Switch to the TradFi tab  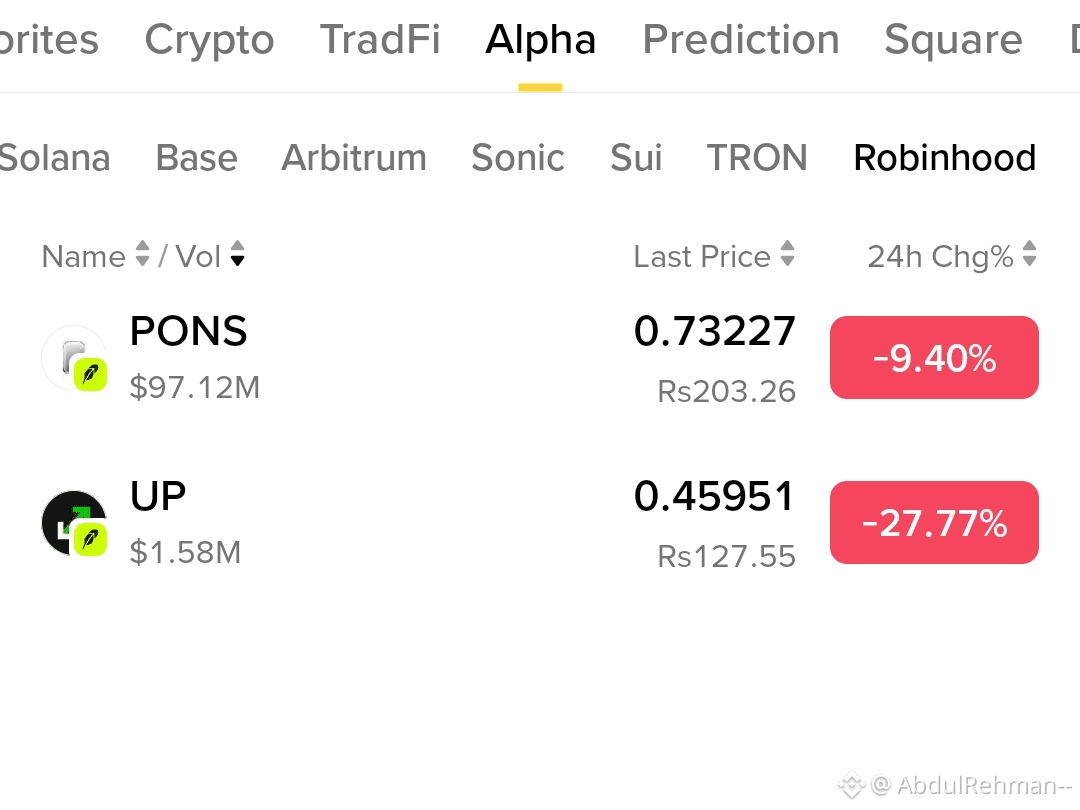(380, 39)
